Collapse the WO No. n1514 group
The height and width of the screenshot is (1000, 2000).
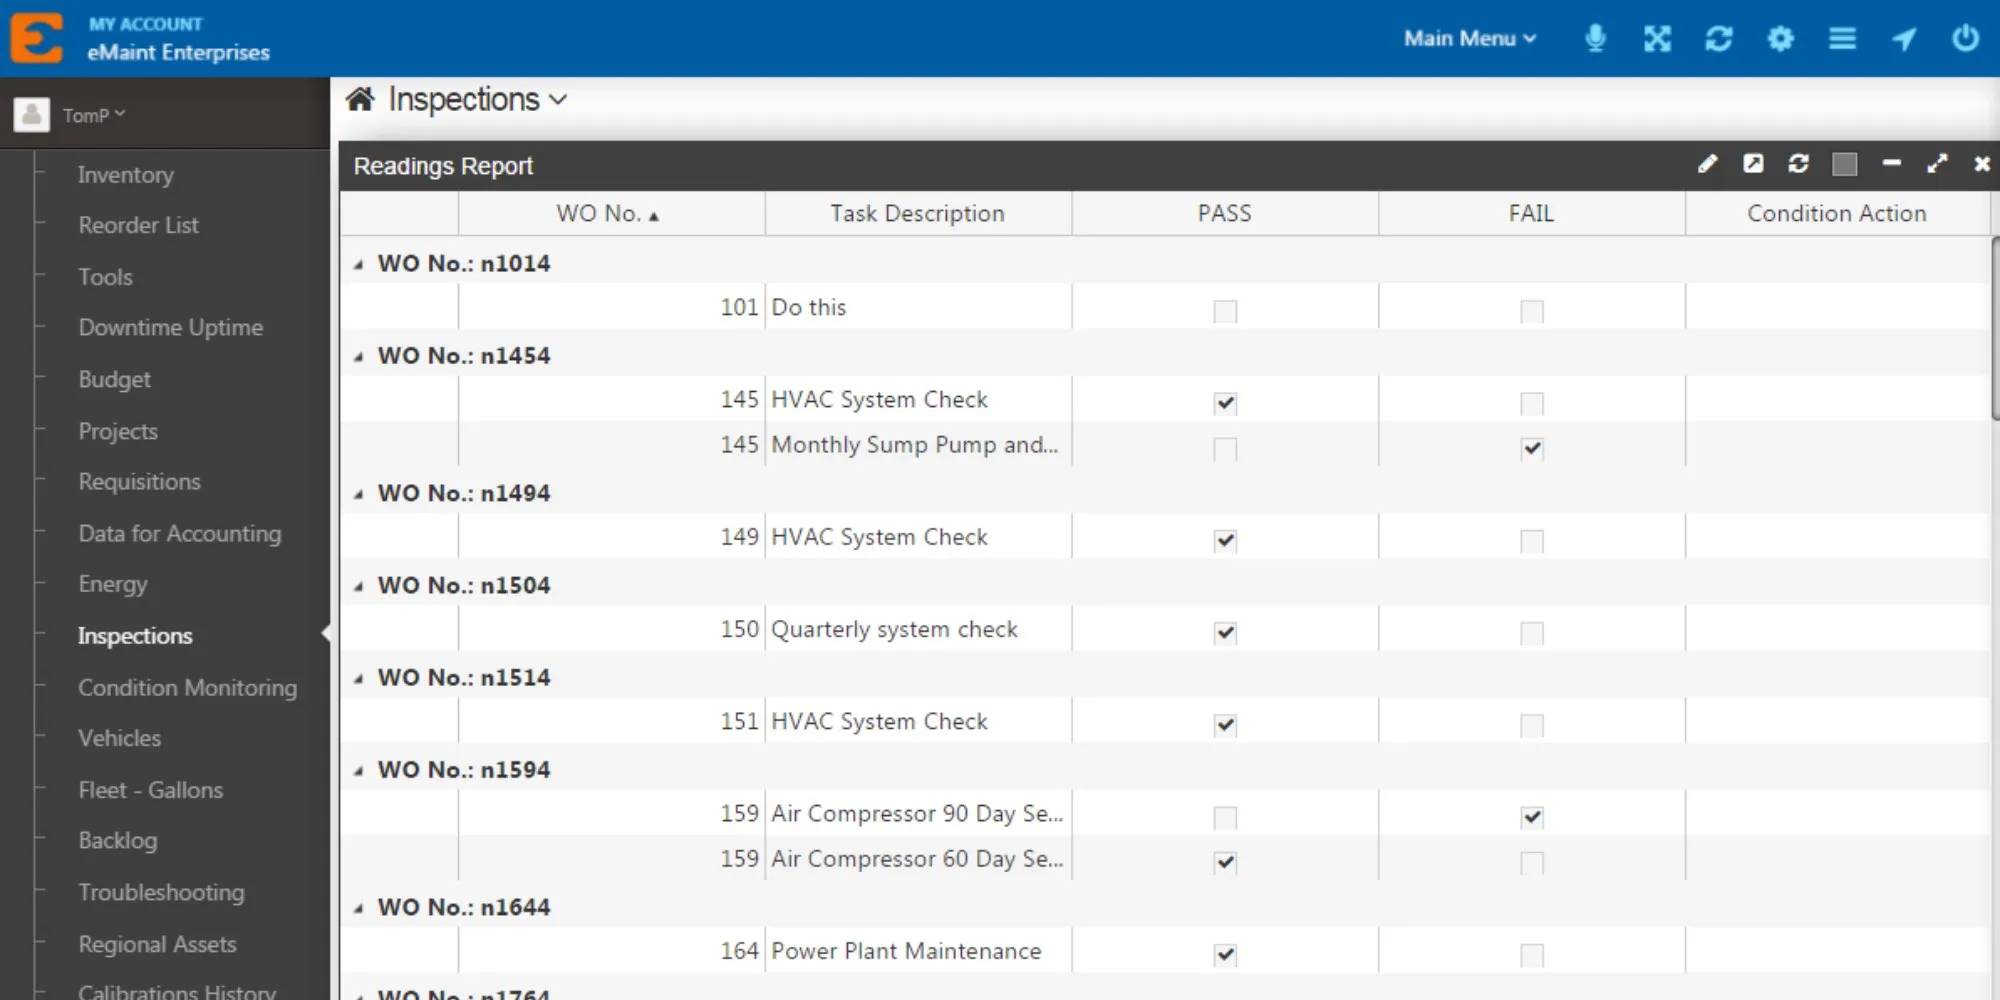[358, 679]
